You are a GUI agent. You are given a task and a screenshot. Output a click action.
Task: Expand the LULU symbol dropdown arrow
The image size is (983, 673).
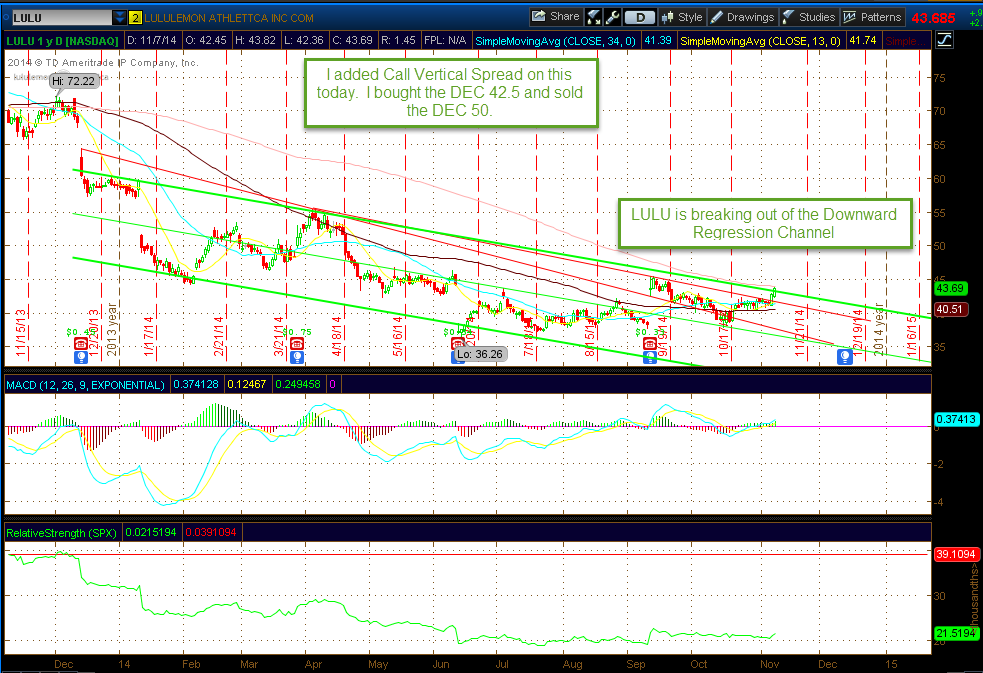point(119,18)
